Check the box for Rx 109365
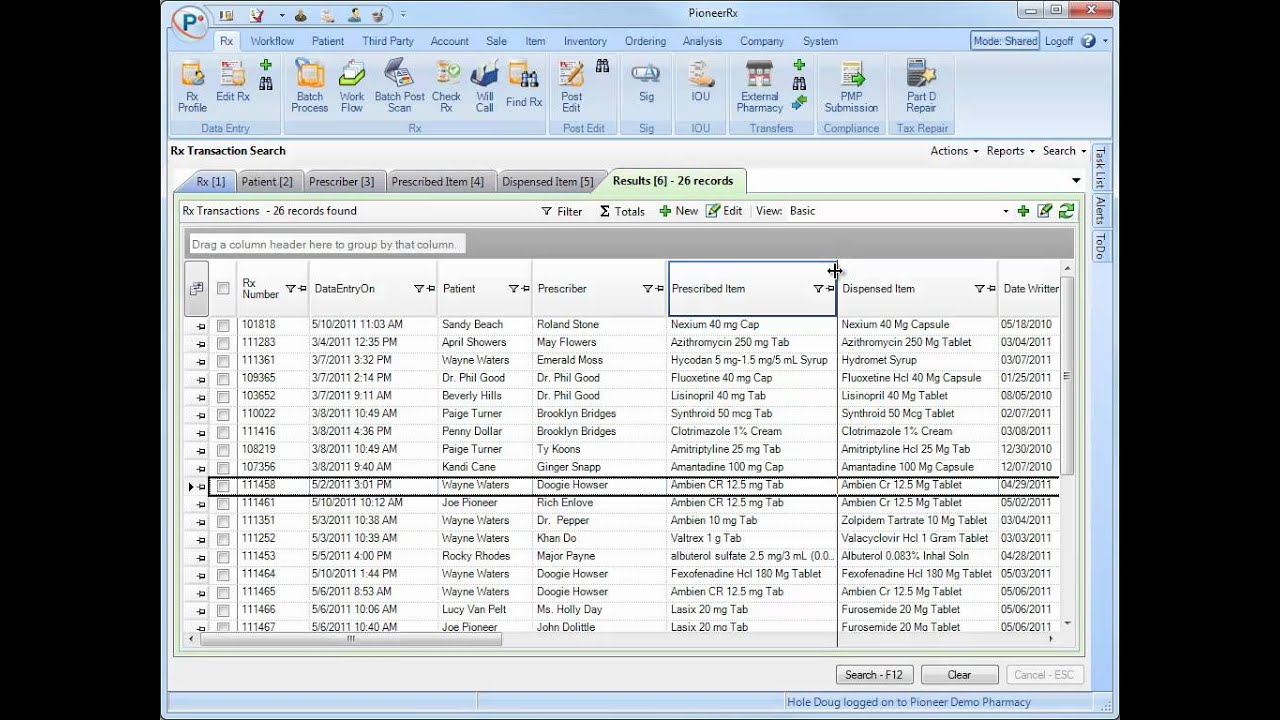1280x720 pixels. (223, 379)
